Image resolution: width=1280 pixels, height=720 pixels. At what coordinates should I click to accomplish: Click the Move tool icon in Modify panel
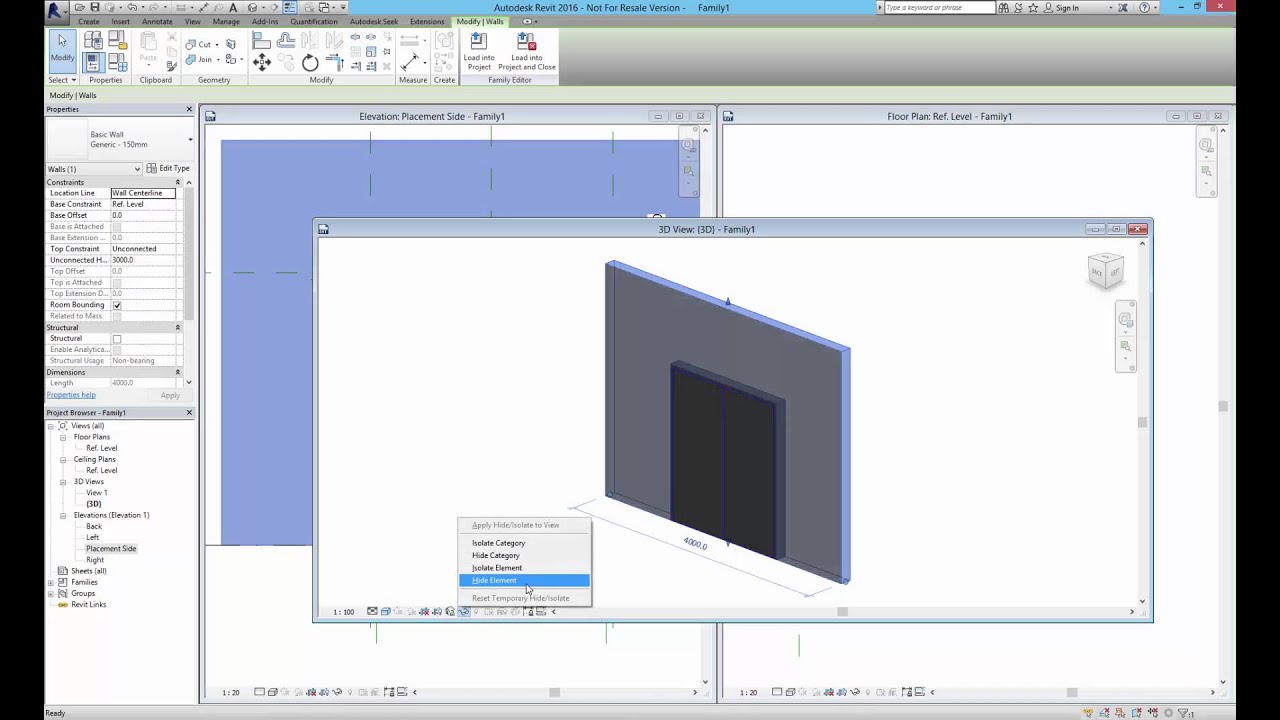(x=262, y=62)
